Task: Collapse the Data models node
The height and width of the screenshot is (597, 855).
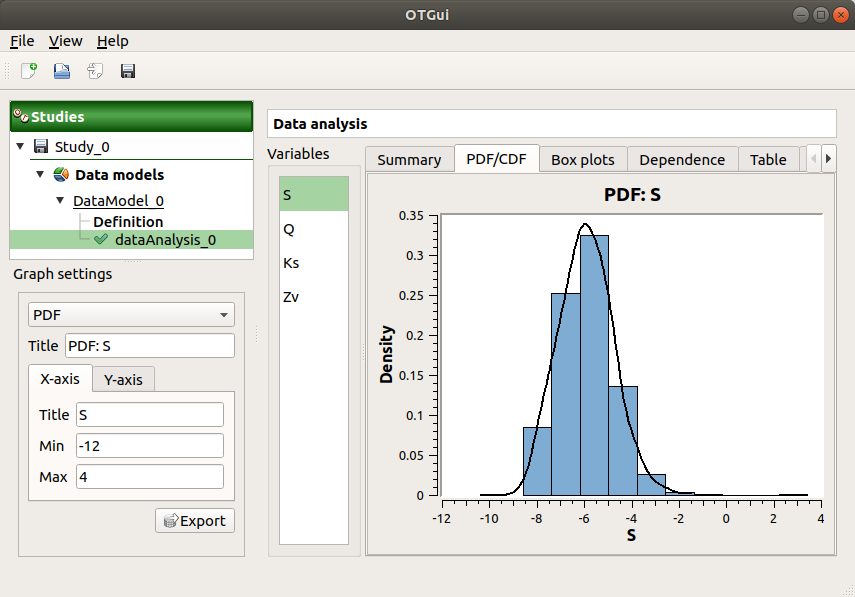Action: 38,174
